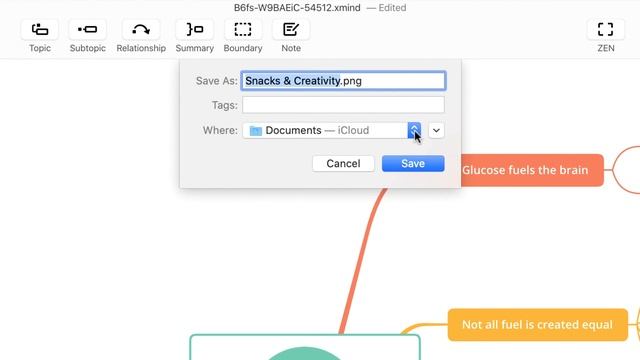Select 'Not all fuel is created equal' topic
640x360 pixels.
click(538, 325)
